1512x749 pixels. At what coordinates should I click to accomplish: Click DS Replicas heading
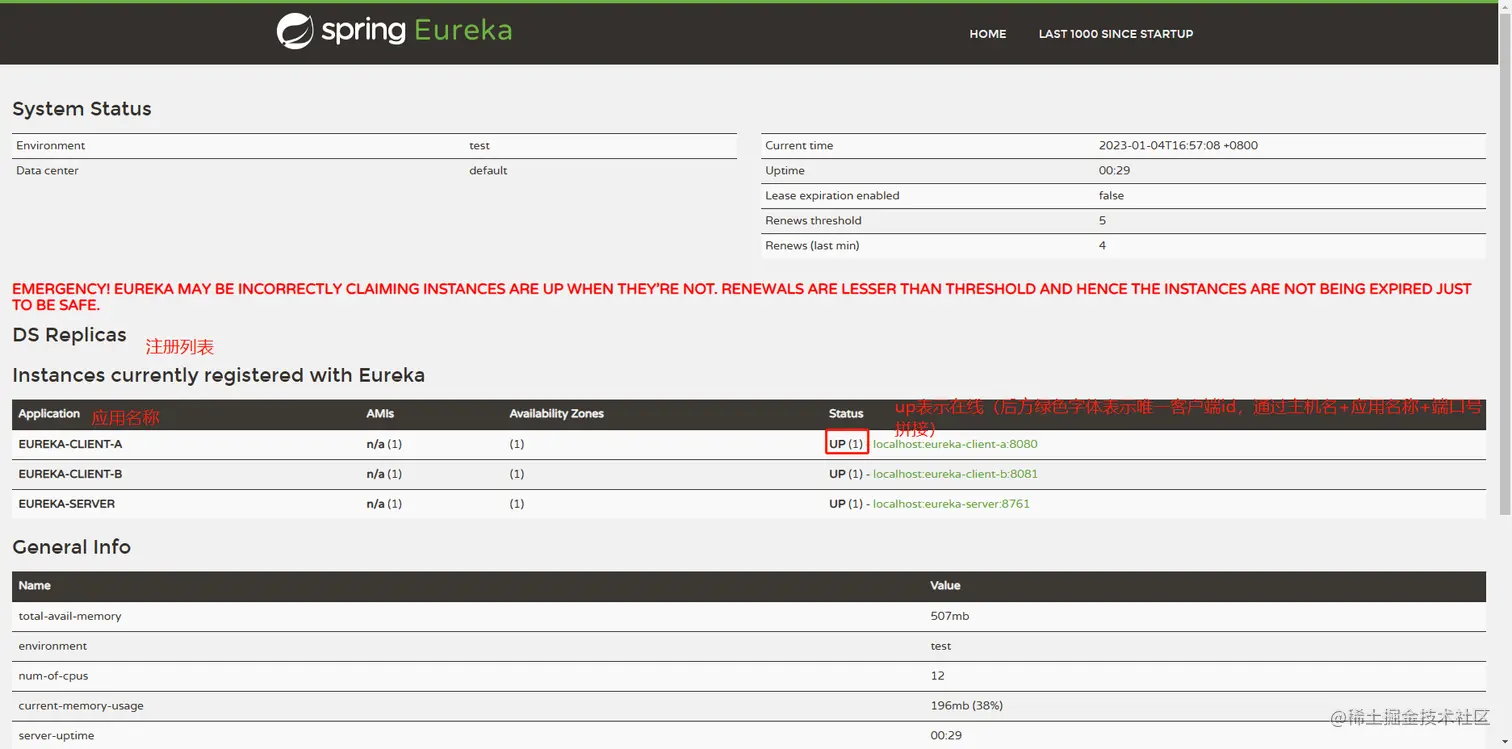[69, 335]
